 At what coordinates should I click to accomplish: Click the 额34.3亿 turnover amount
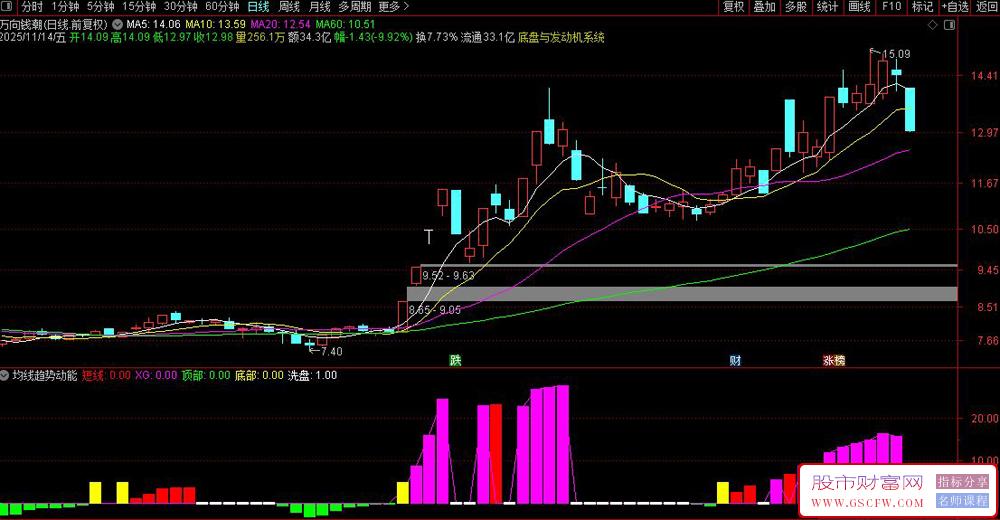tap(309, 38)
